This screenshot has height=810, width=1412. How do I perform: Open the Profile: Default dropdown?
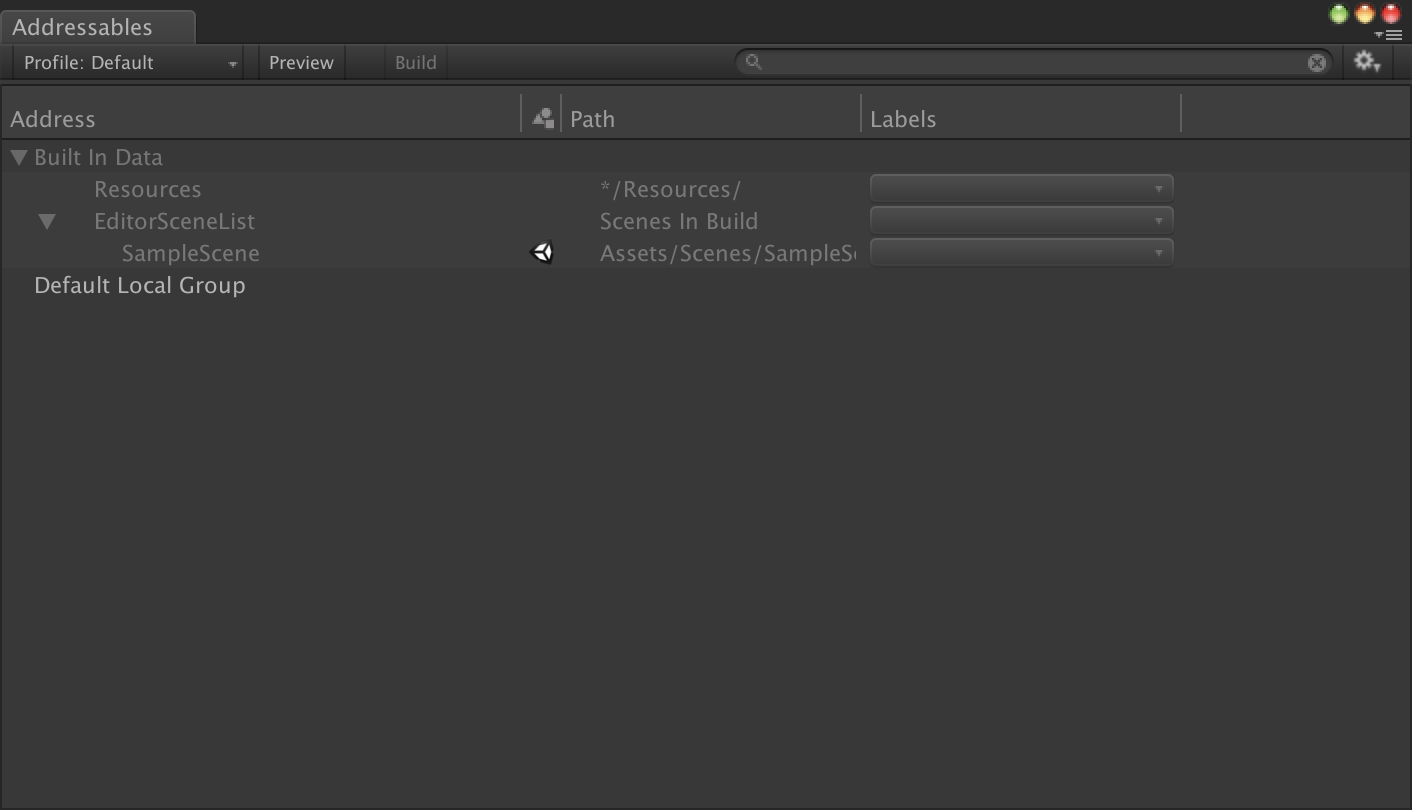click(x=125, y=62)
